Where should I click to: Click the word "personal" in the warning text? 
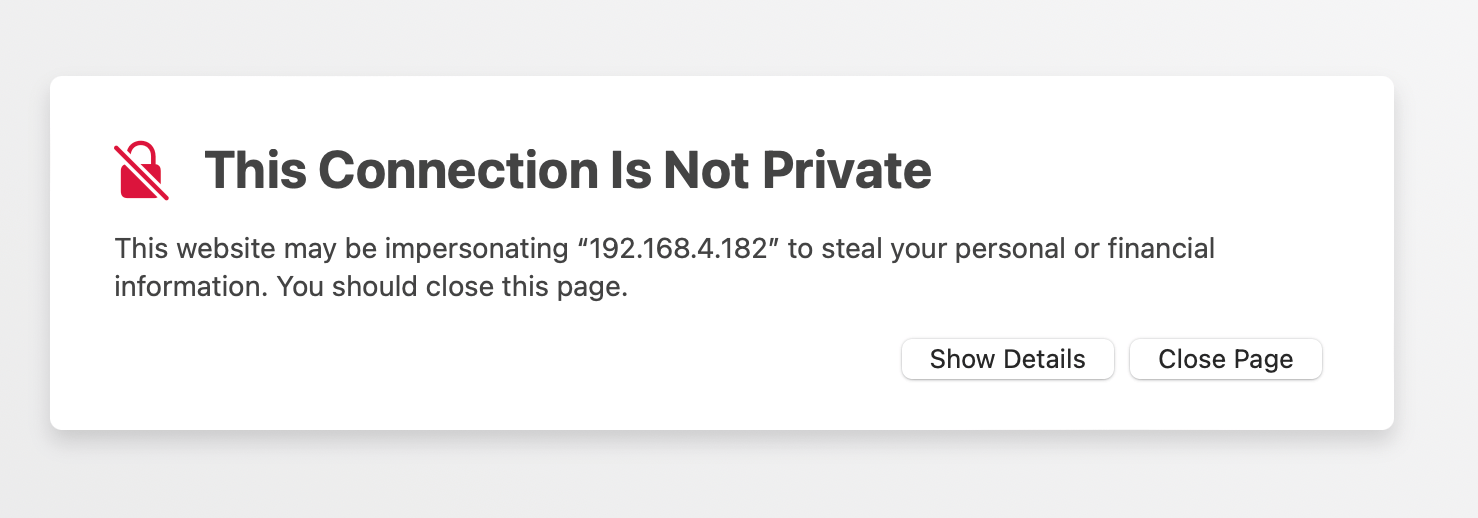click(x=1010, y=248)
